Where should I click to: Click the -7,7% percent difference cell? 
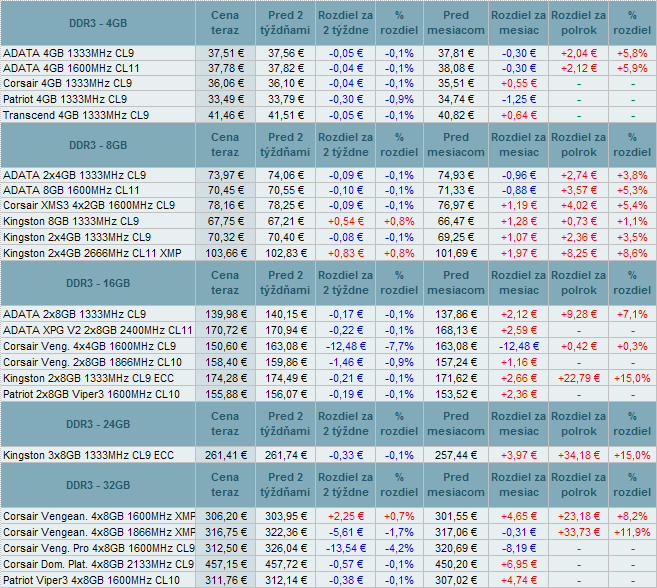[399, 346]
